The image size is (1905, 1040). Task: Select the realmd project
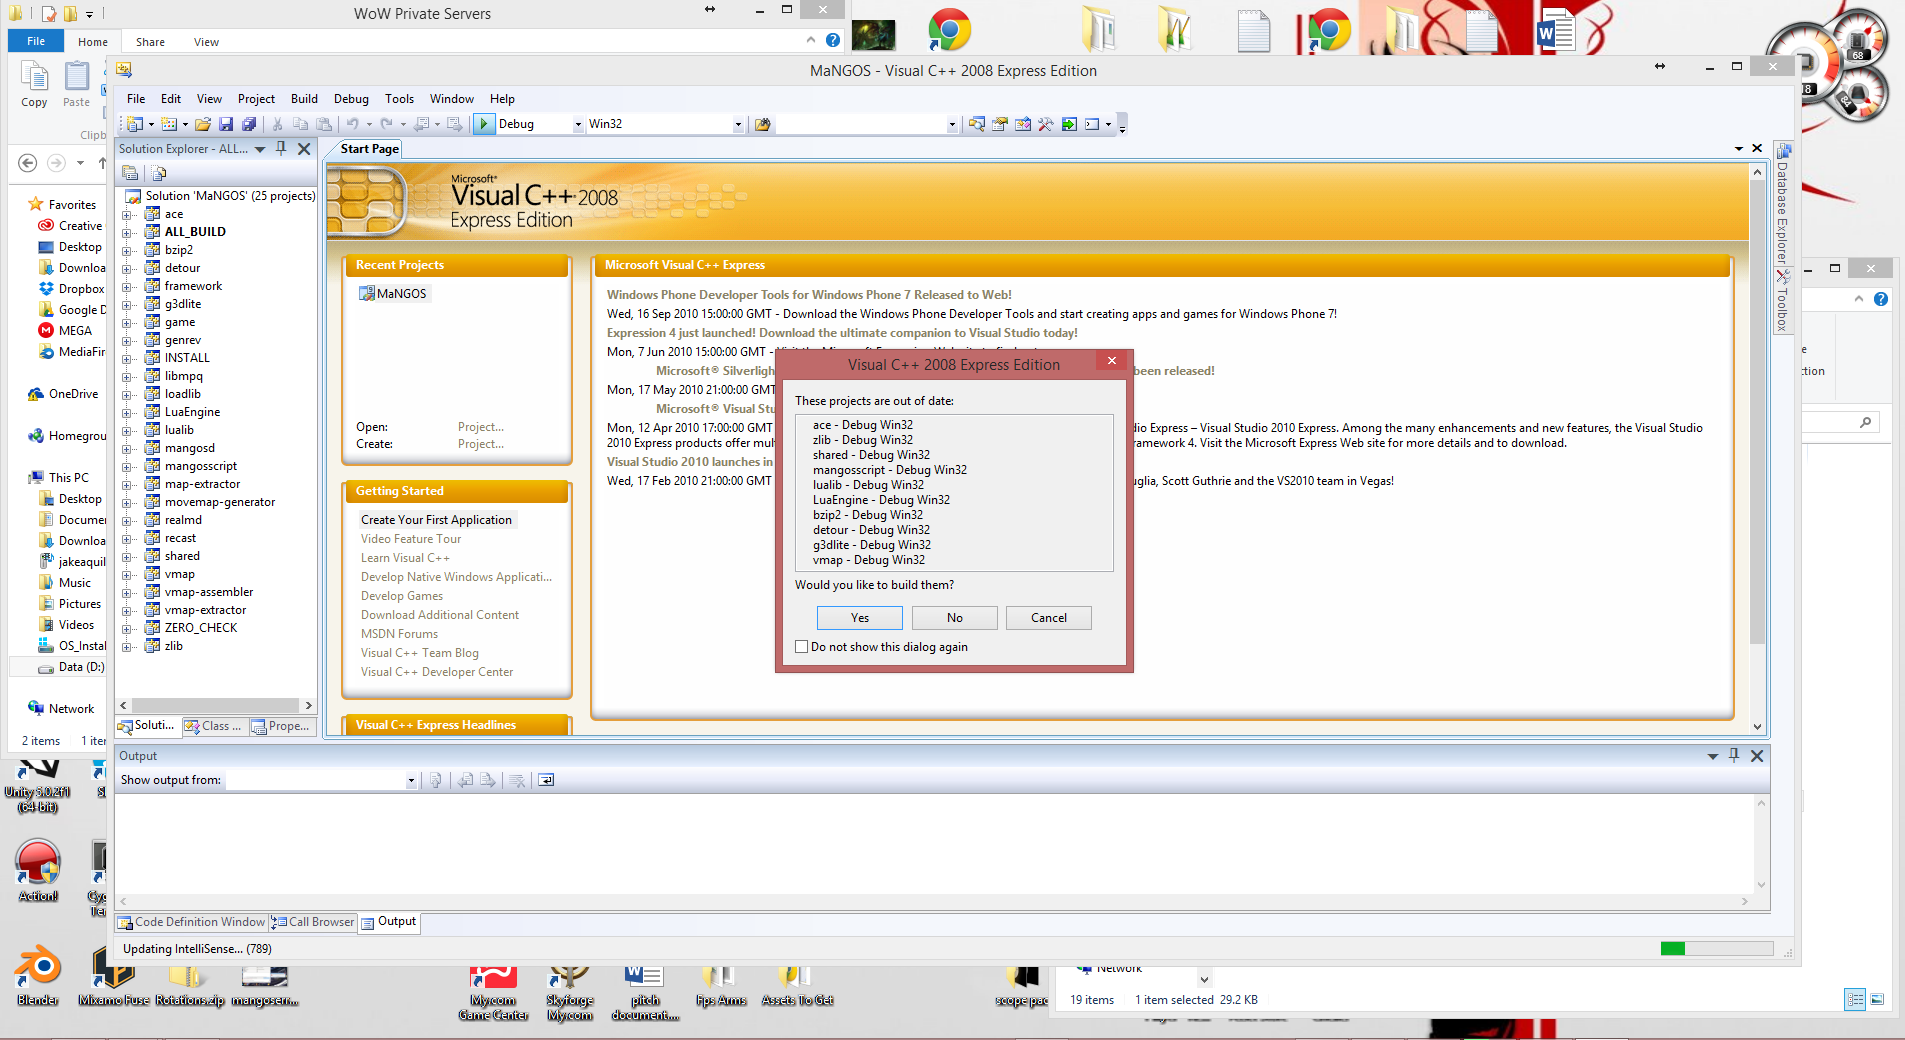(183, 520)
